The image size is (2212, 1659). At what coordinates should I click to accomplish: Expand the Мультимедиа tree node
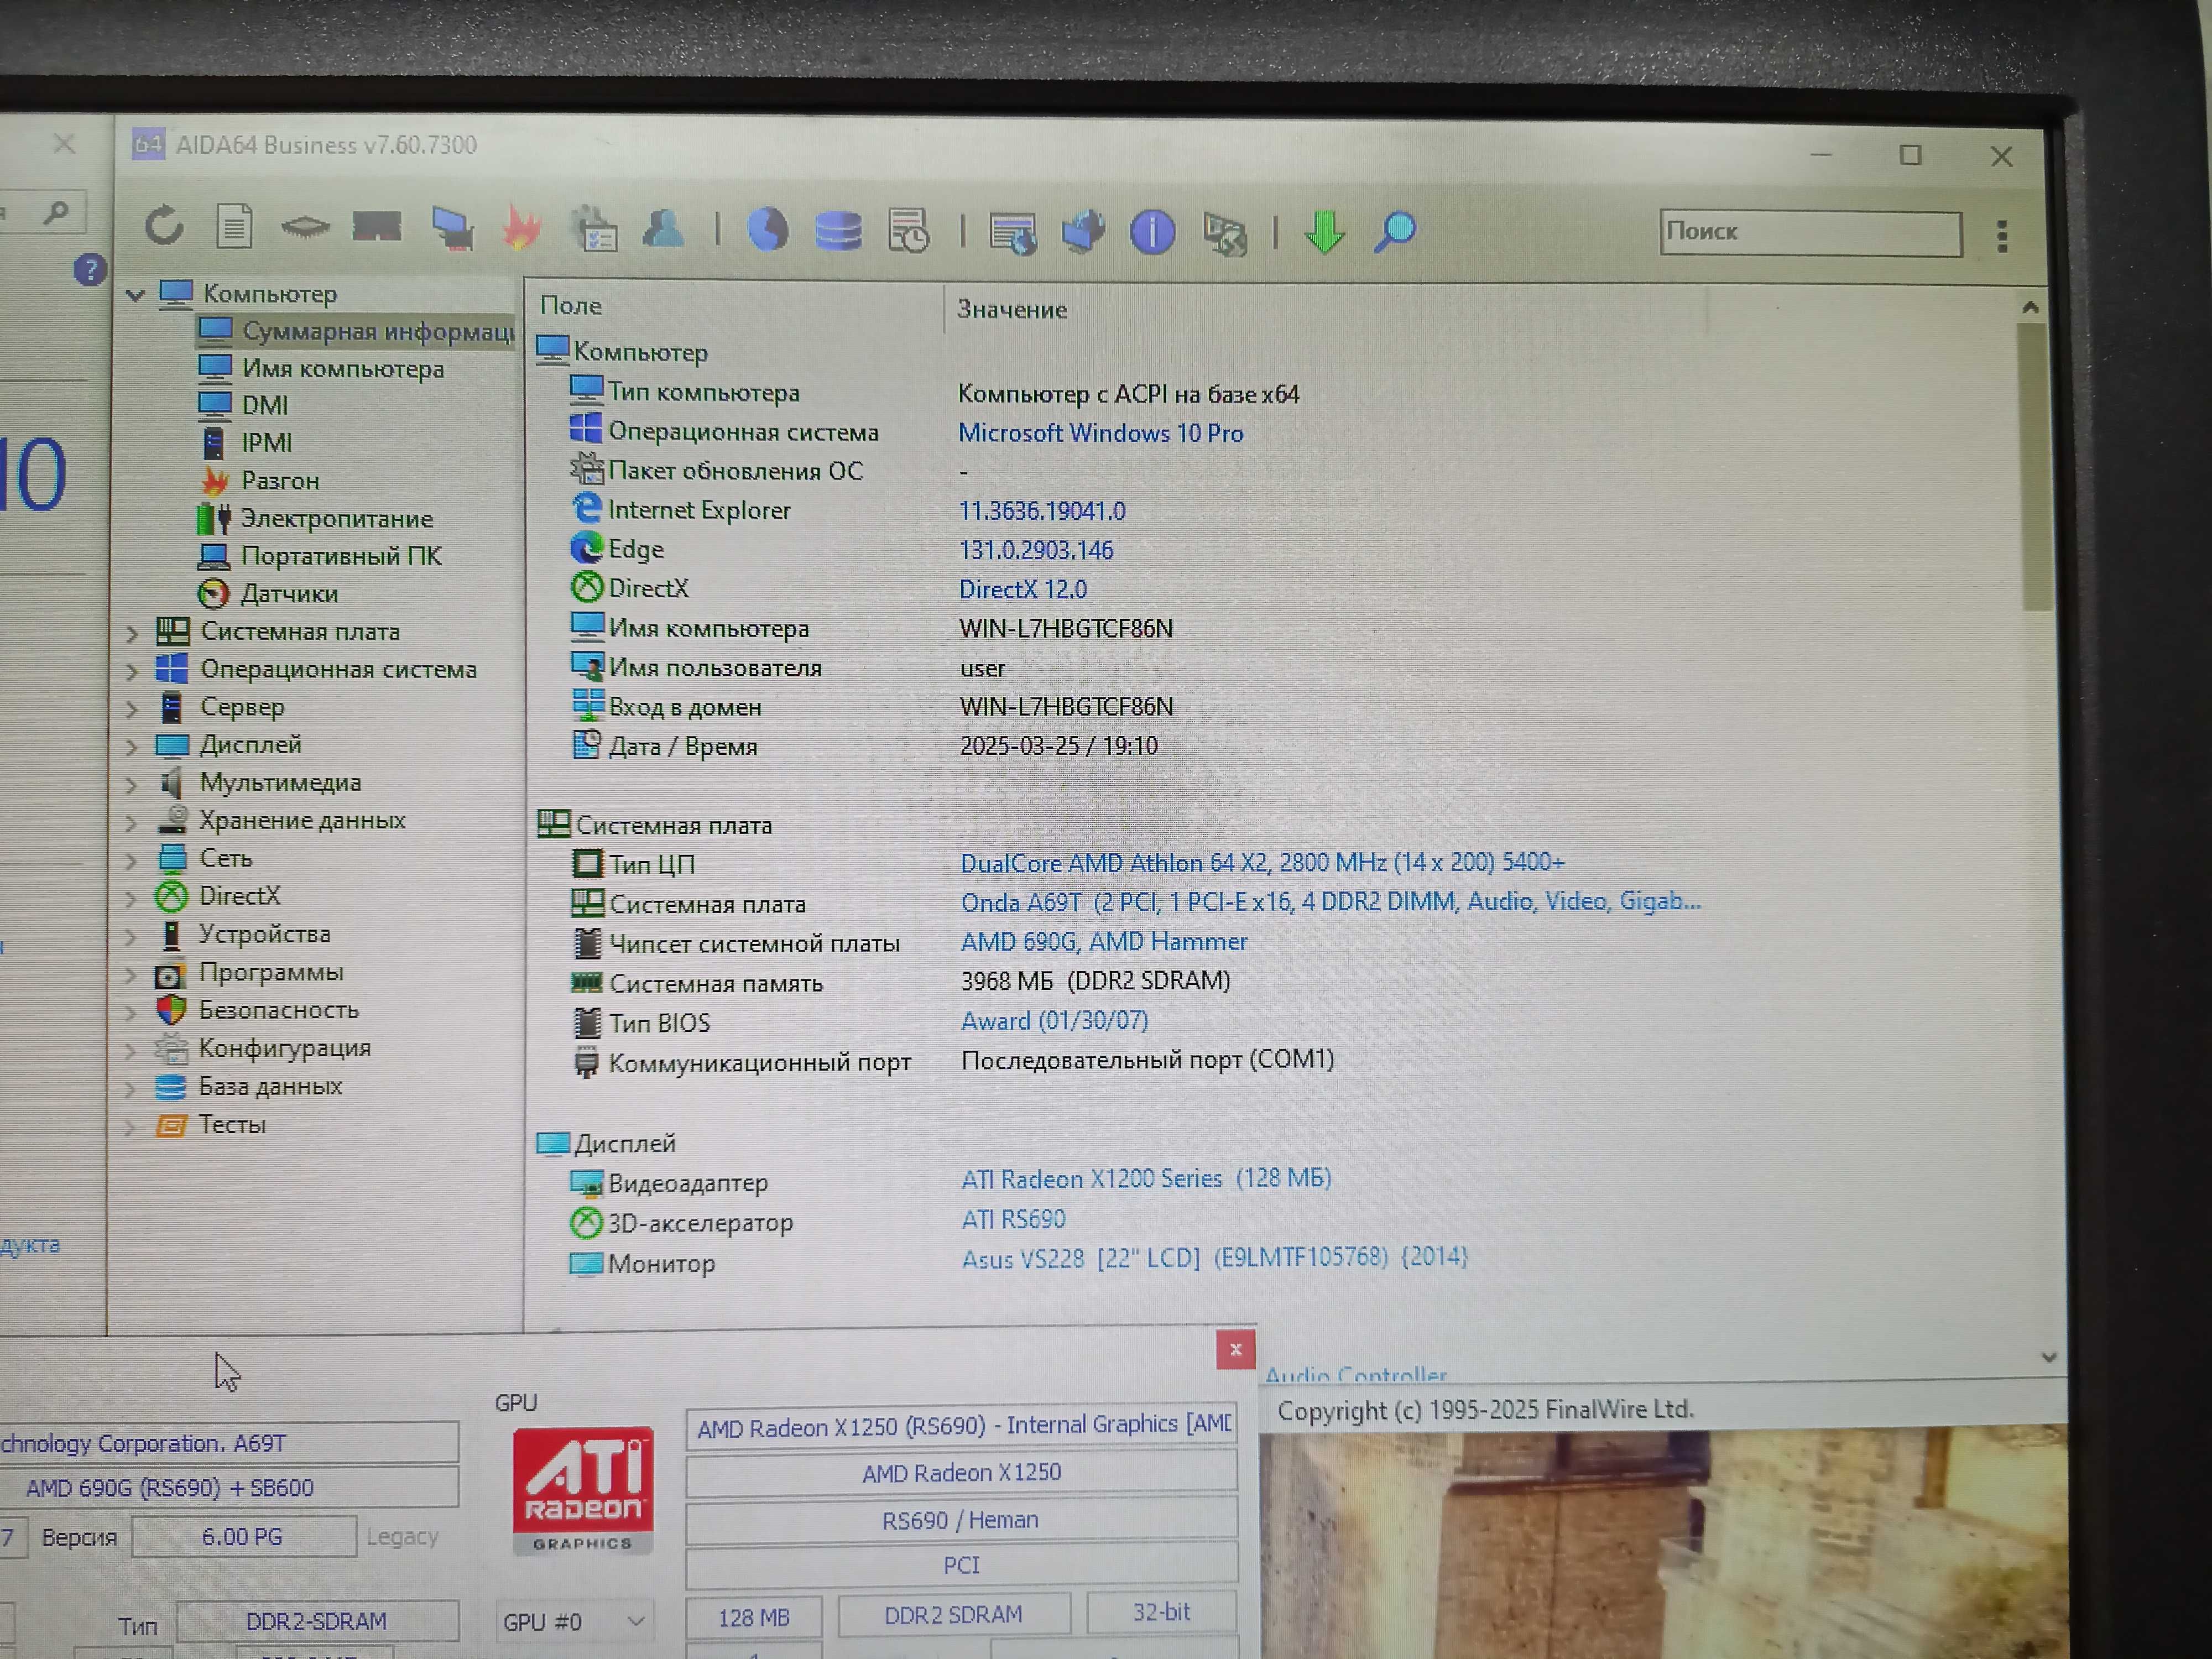131,785
